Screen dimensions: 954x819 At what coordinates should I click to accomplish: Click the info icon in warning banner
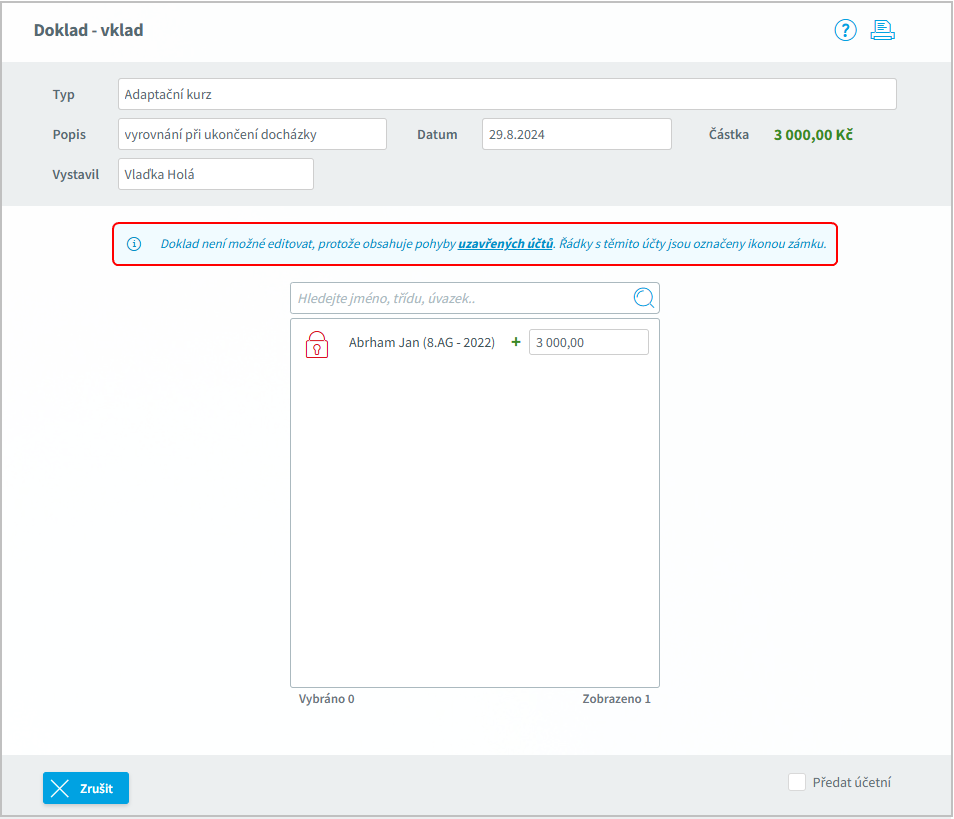click(134, 244)
